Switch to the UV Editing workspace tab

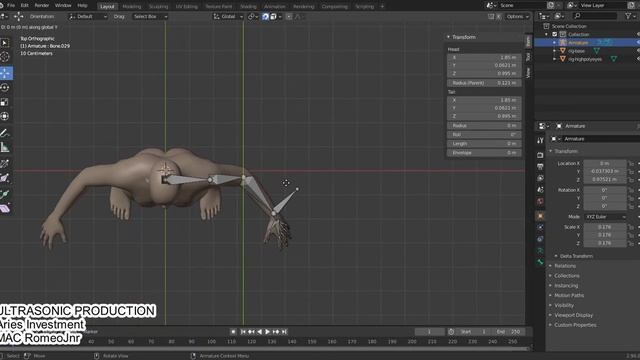point(187,7)
